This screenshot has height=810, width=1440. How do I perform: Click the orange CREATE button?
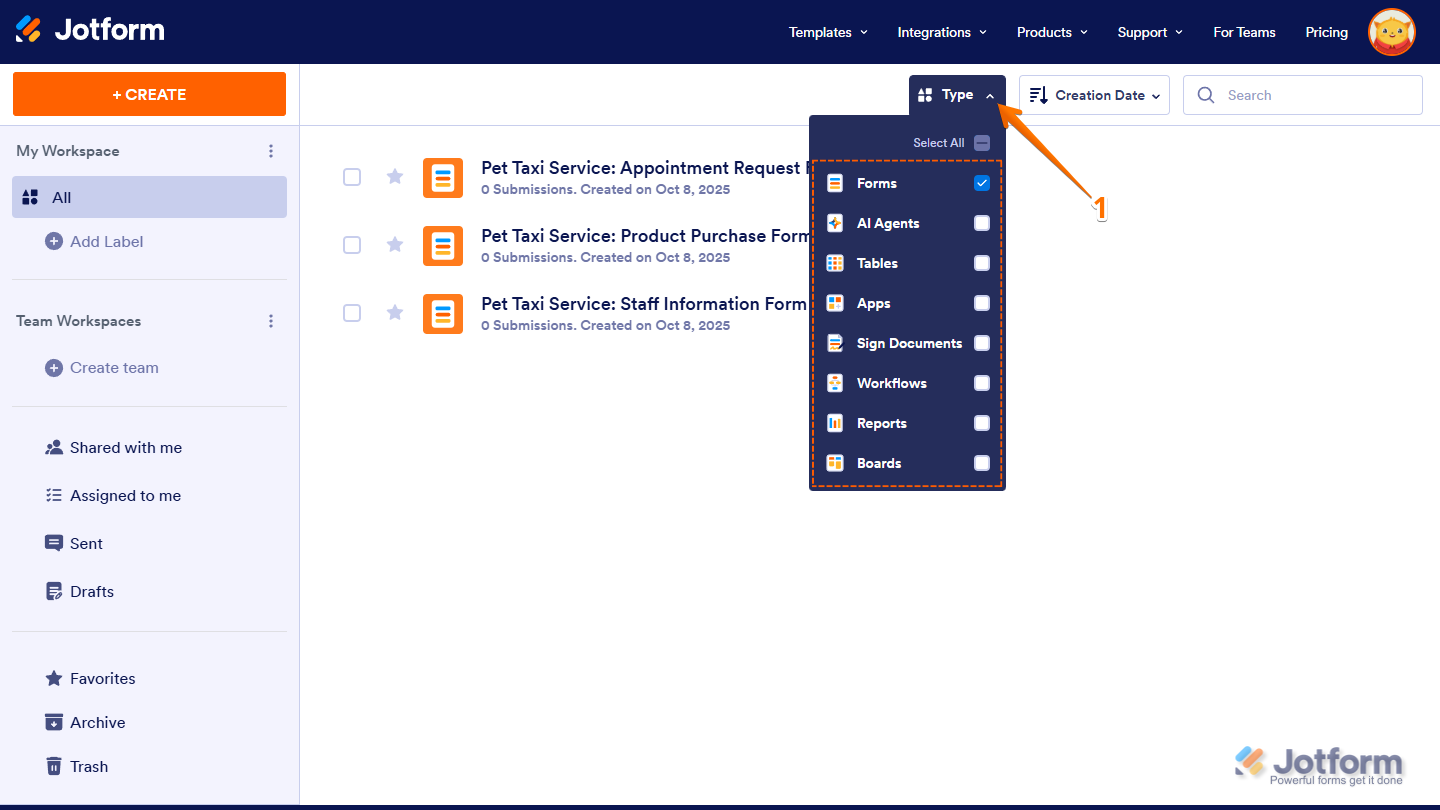(149, 93)
